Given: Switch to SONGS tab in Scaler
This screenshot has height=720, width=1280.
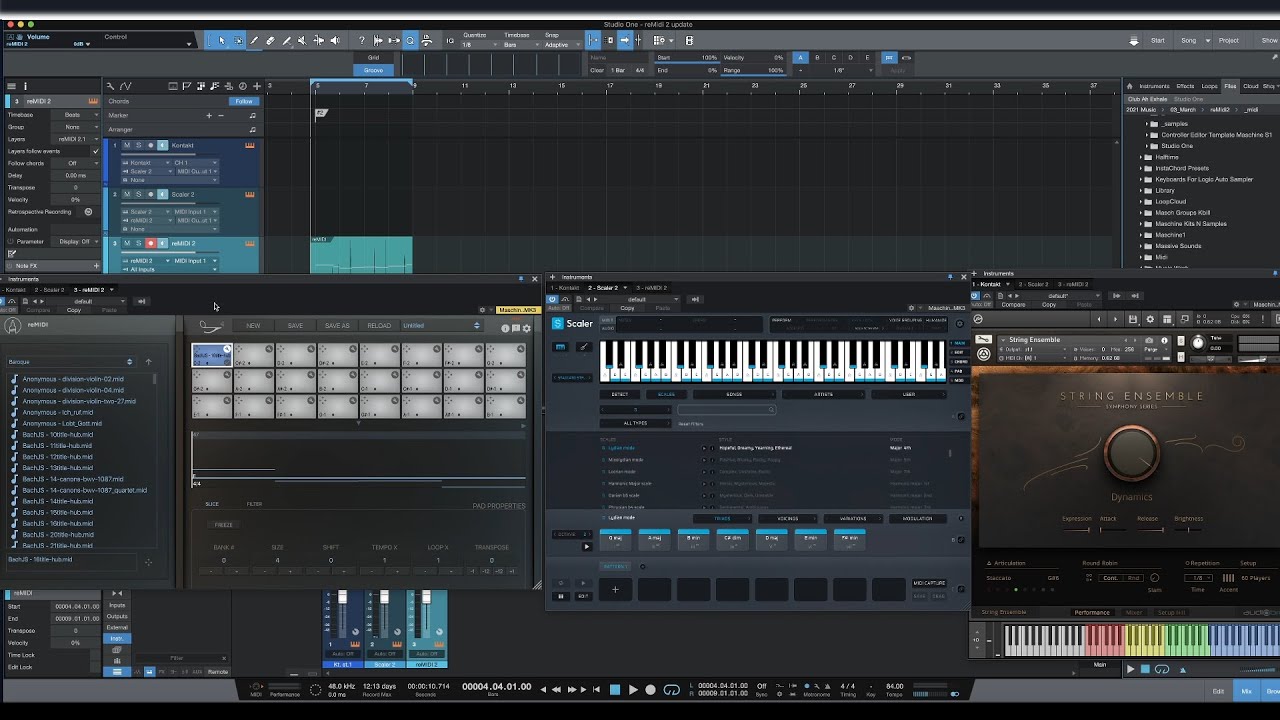Looking at the screenshot, I should pos(734,394).
